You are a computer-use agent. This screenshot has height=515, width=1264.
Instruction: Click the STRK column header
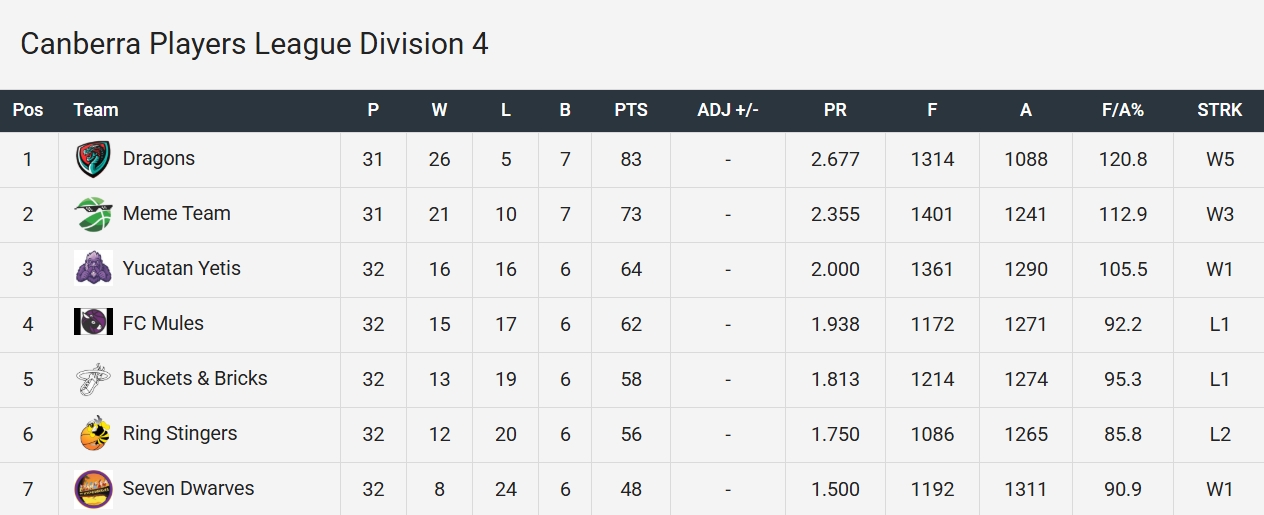click(1219, 110)
